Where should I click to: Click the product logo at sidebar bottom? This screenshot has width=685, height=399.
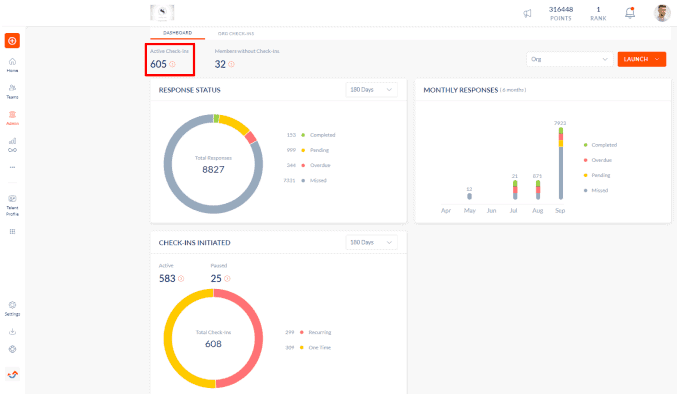coord(13,374)
